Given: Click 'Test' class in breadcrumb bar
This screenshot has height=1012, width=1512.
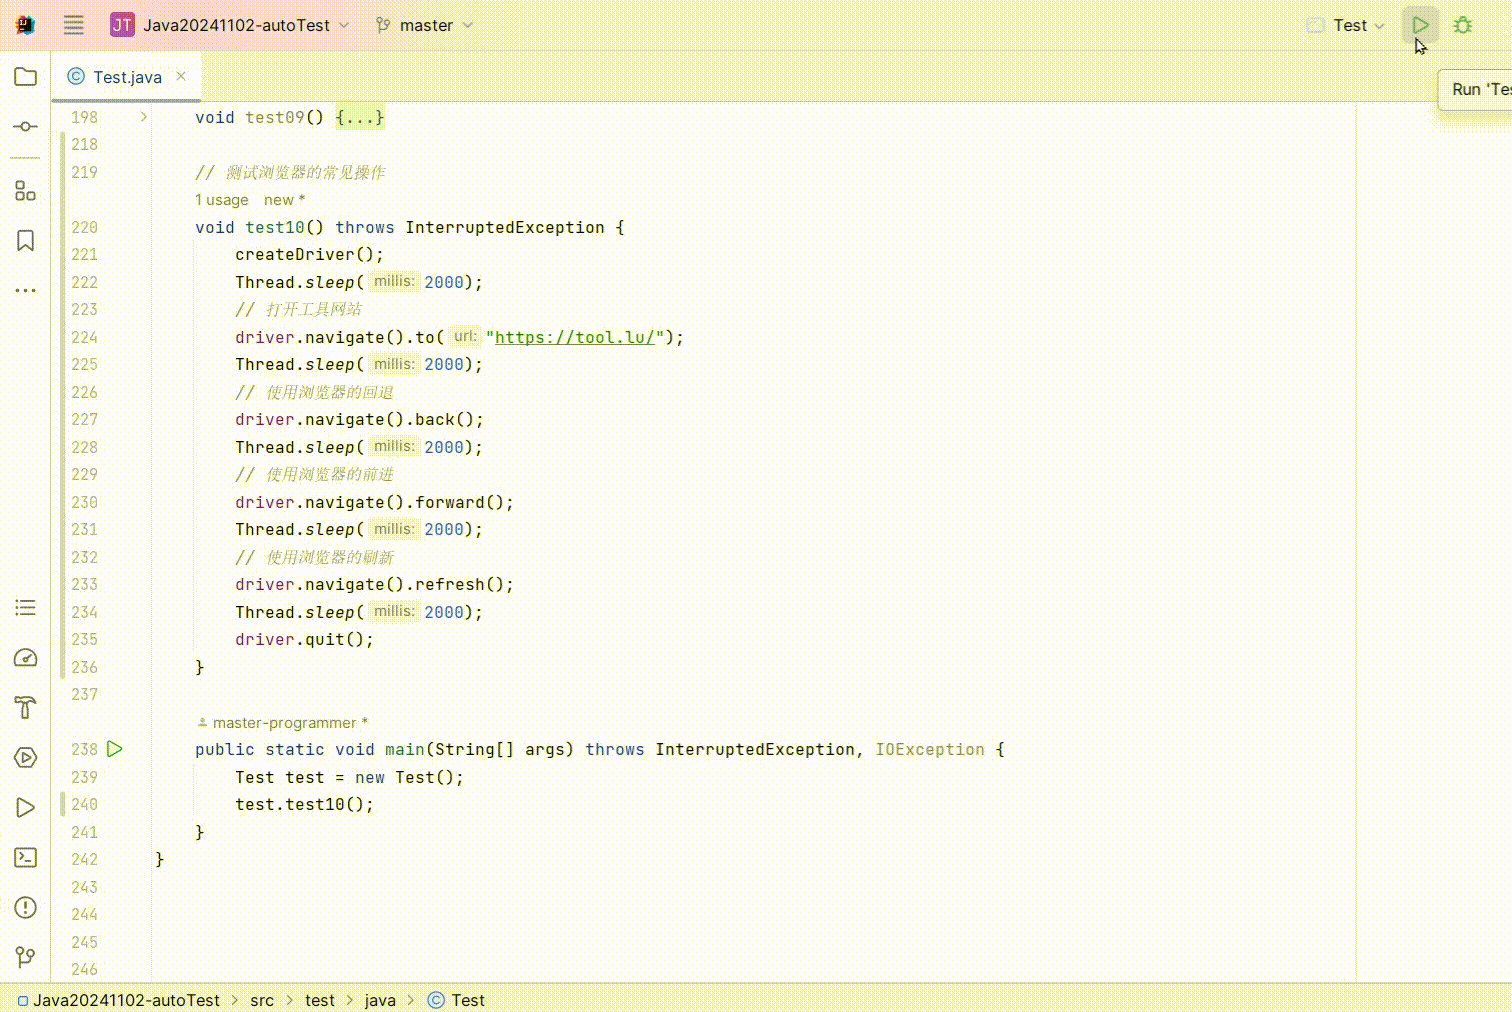Looking at the screenshot, I should (x=456, y=1000).
